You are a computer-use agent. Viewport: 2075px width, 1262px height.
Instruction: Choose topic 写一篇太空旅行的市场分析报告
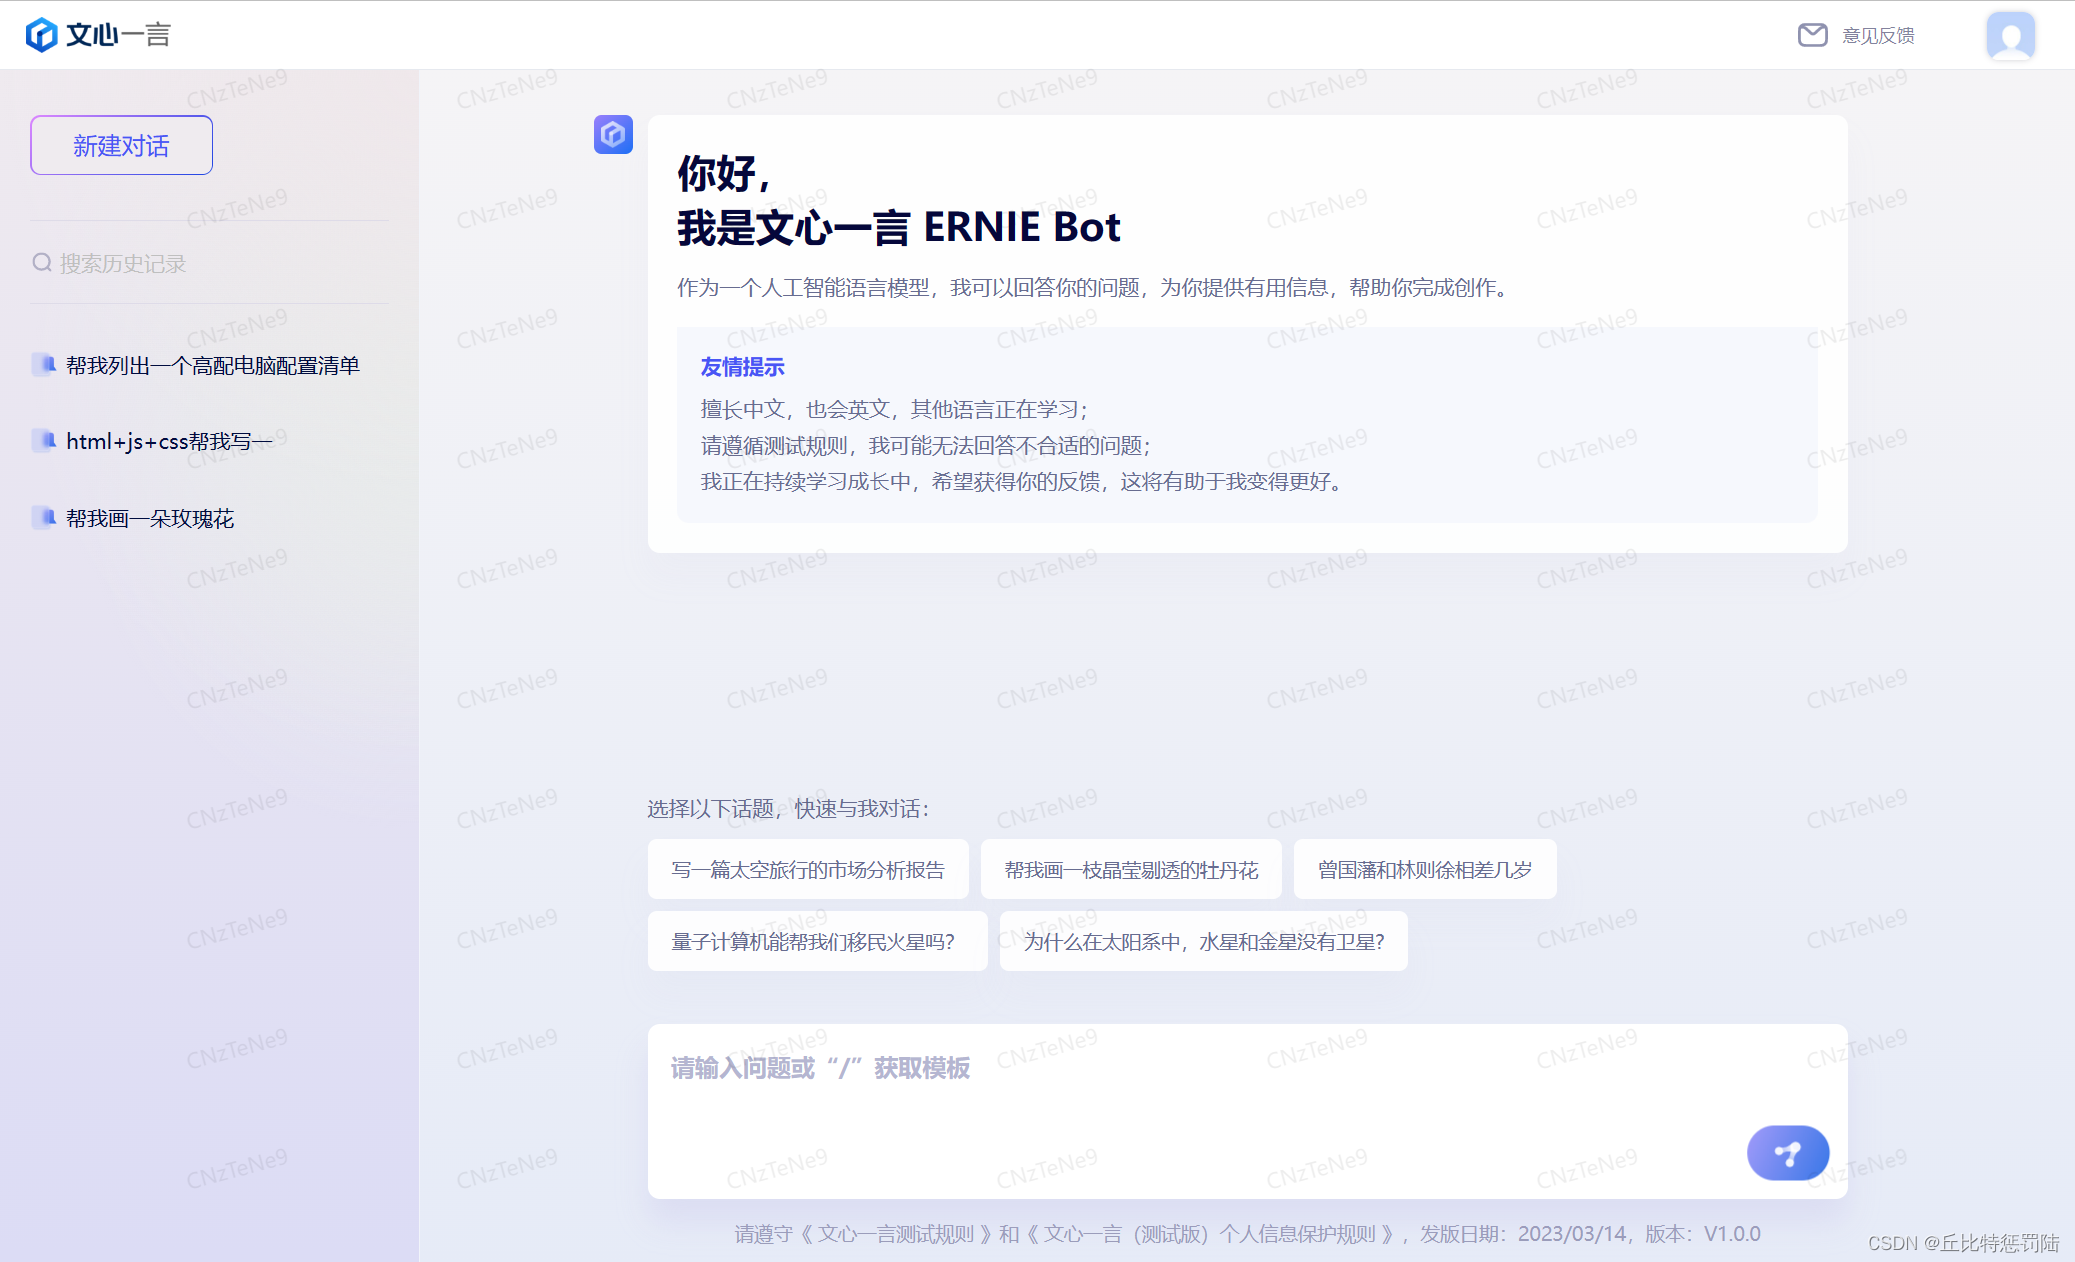(x=808, y=869)
